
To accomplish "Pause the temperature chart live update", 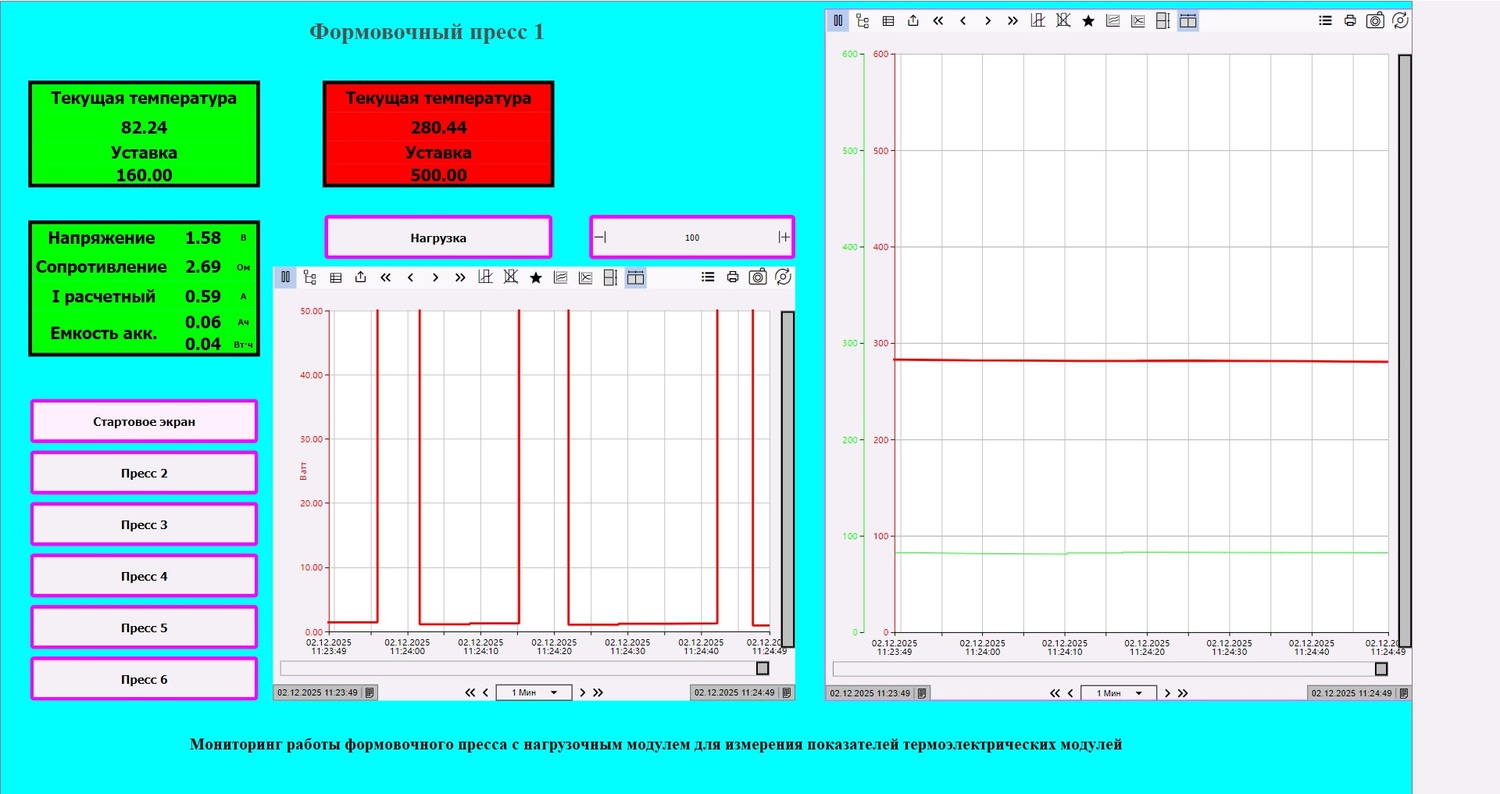I will tap(838, 20).
